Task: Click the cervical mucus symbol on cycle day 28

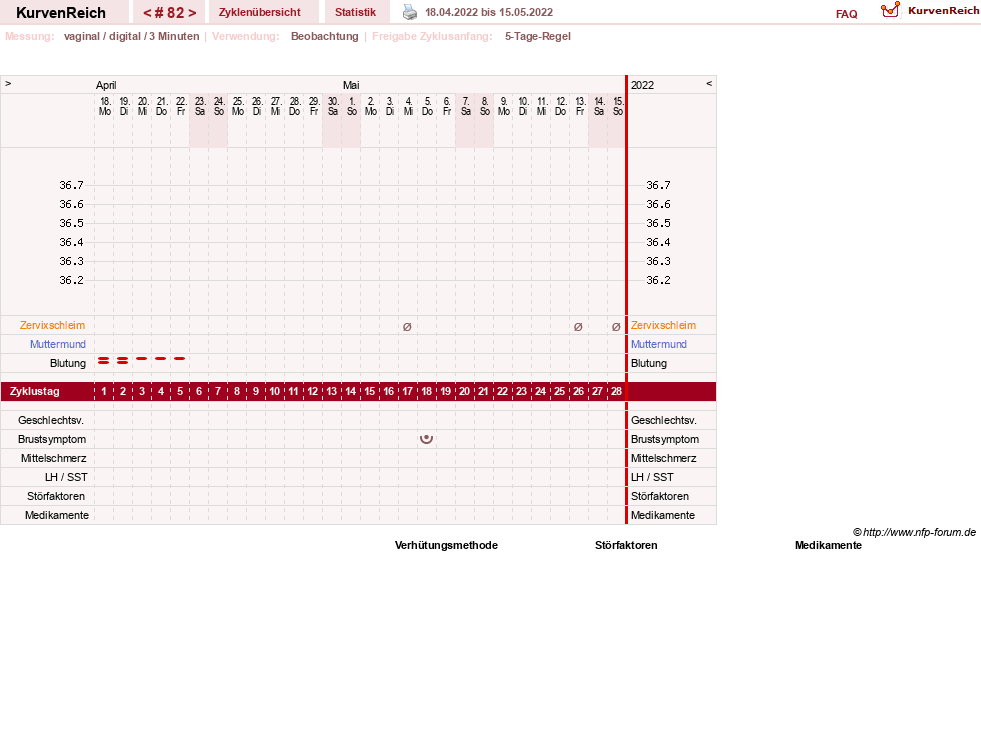Action: [616, 327]
